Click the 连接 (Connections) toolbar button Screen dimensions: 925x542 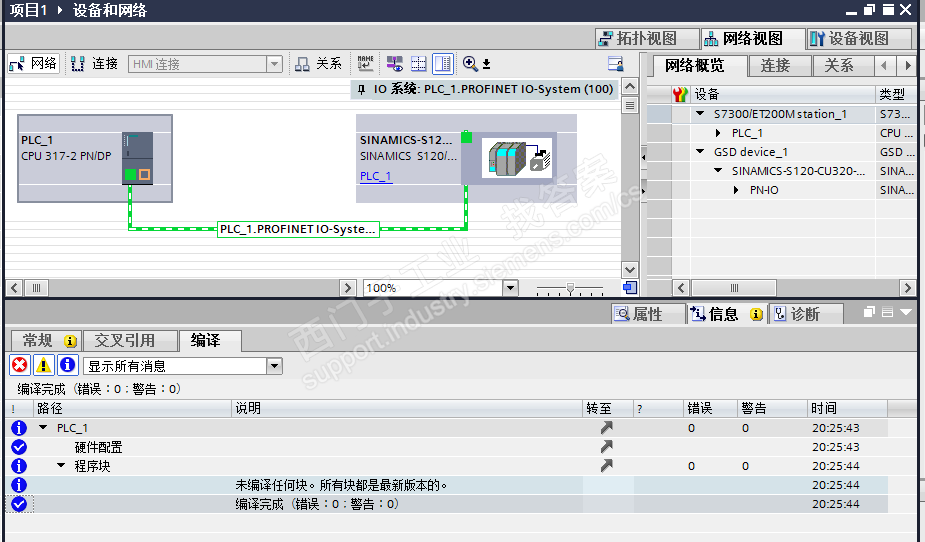pyautogui.click(x=94, y=64)
